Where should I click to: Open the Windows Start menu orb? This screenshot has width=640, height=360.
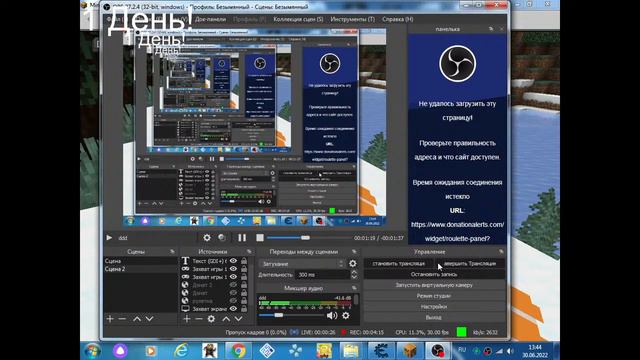pos(92,351)
